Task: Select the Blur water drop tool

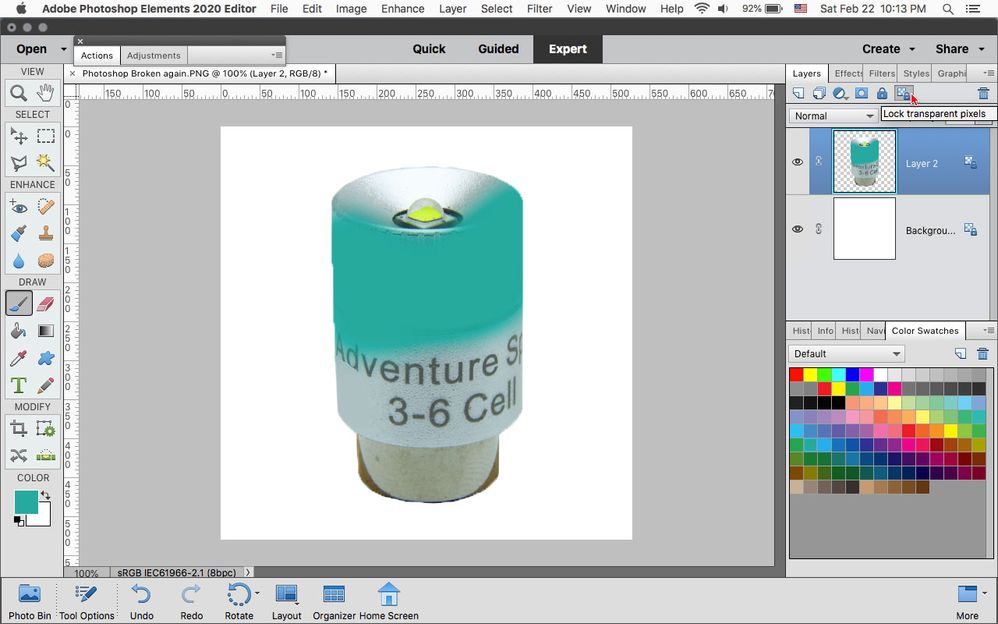Action: 18,260
